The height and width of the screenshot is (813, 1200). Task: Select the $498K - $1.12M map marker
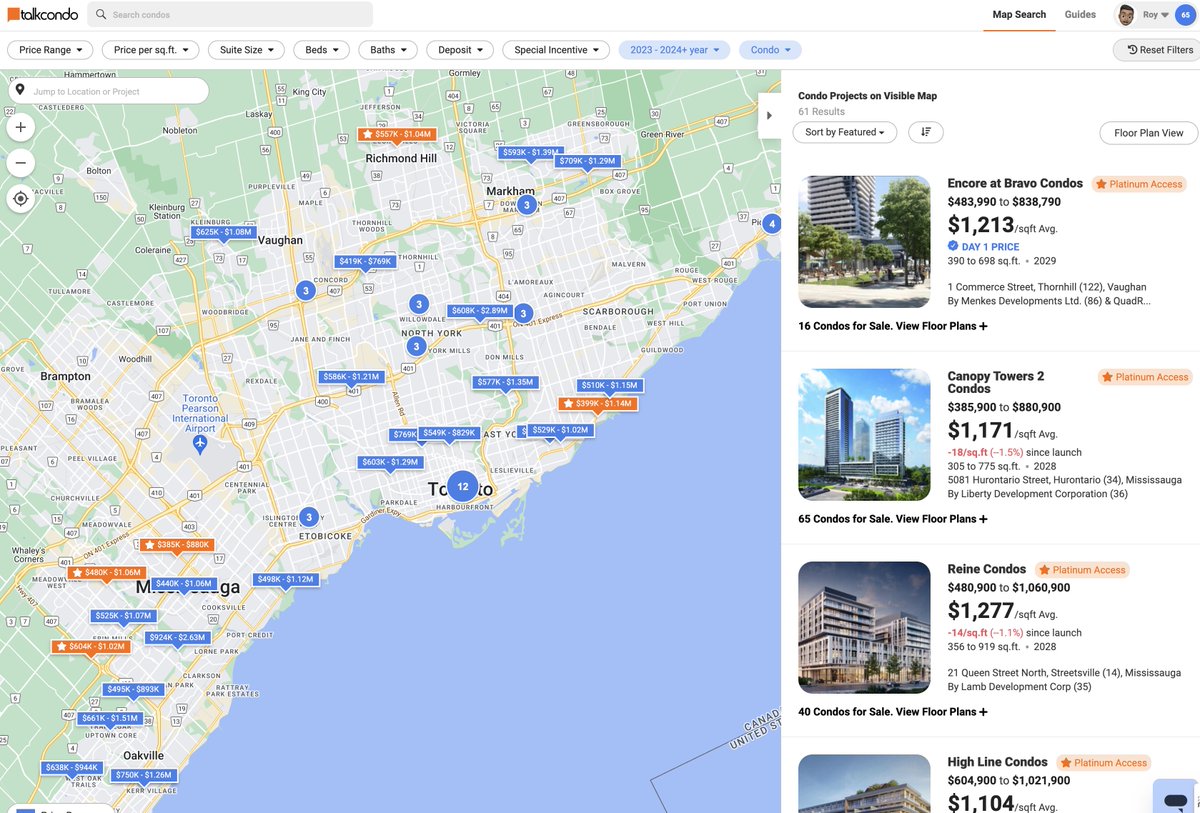(x=286, y=580)
